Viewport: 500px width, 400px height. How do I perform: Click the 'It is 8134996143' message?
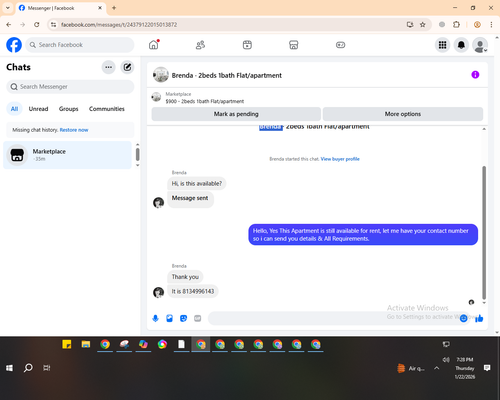point(193,291)
